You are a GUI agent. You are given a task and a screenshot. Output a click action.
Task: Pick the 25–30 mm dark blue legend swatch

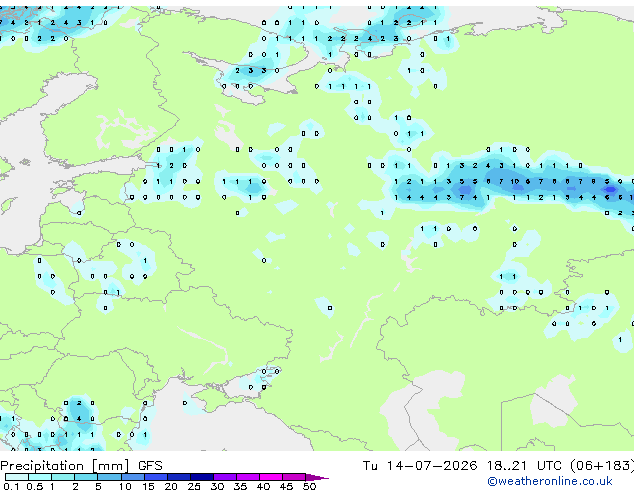pyautogui.click(x=202, y=477)
